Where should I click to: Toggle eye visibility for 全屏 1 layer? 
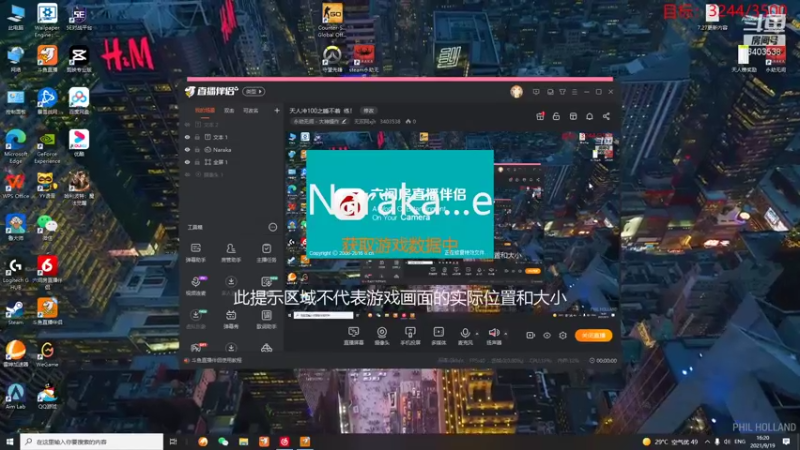(187, 162)
